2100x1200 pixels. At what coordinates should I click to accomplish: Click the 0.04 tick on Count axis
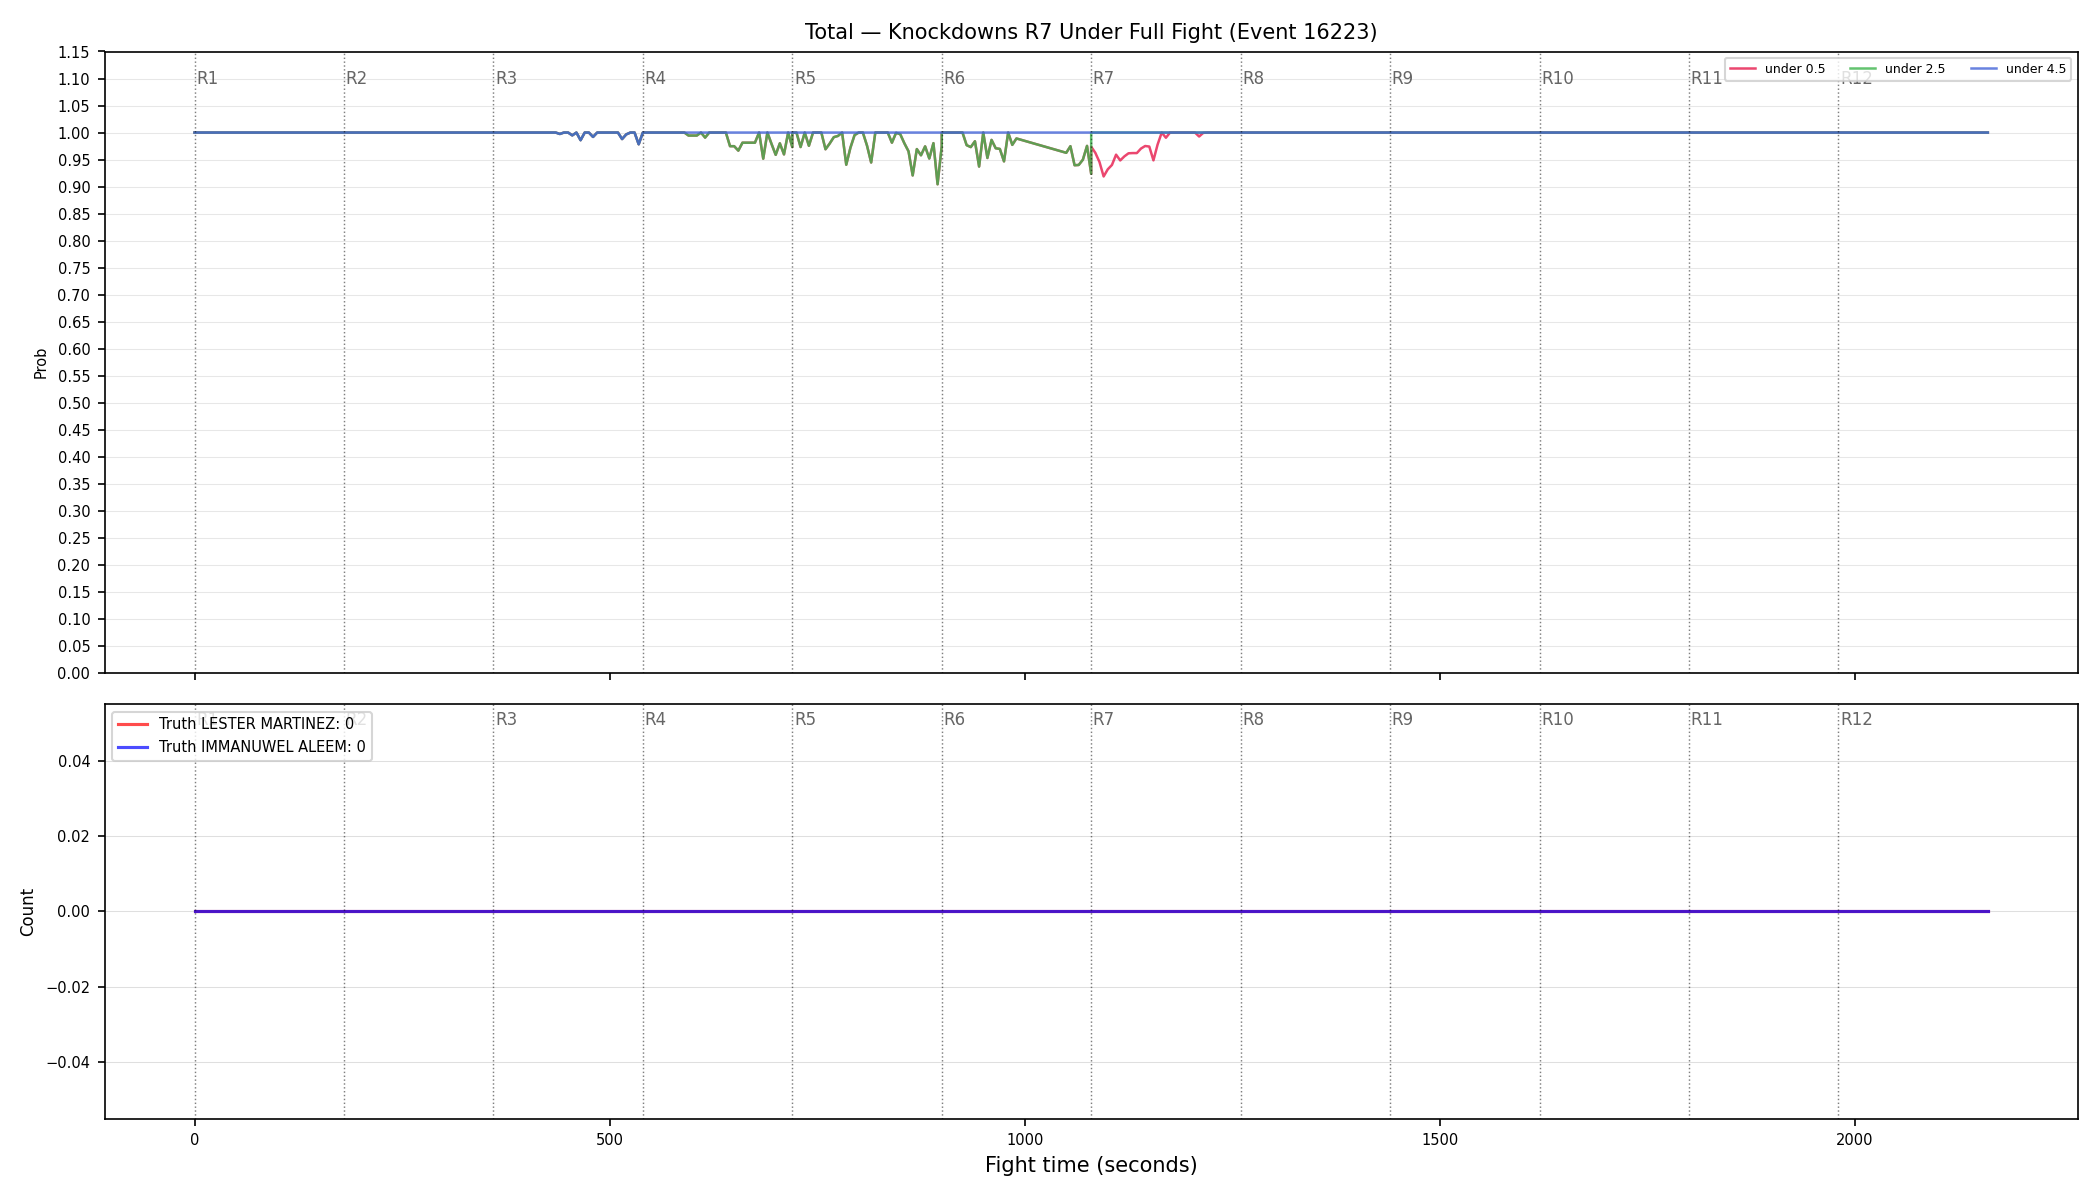coord(74,762)
